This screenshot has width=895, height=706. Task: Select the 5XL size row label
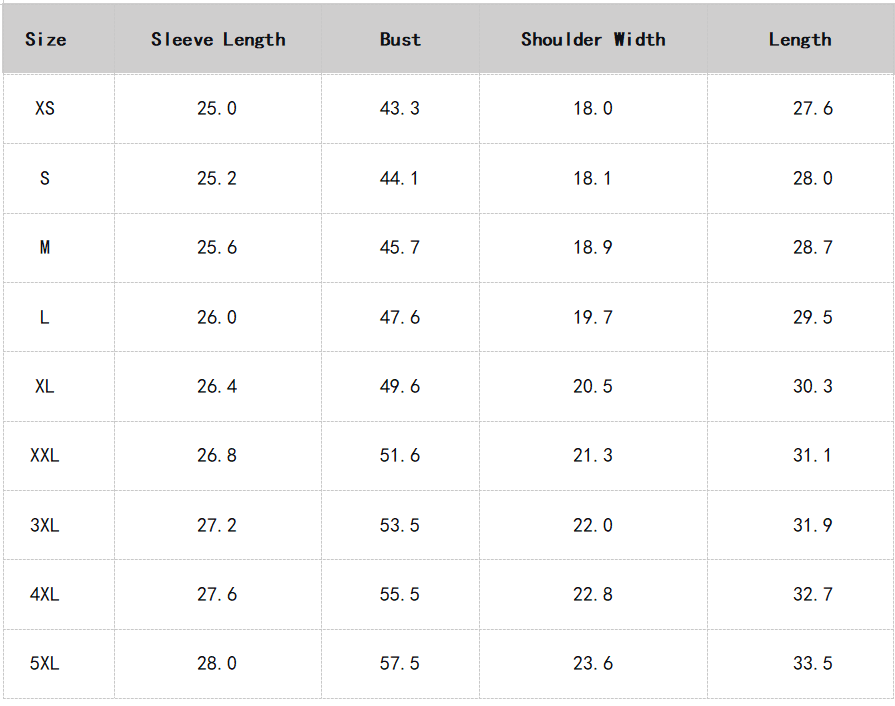45,663
